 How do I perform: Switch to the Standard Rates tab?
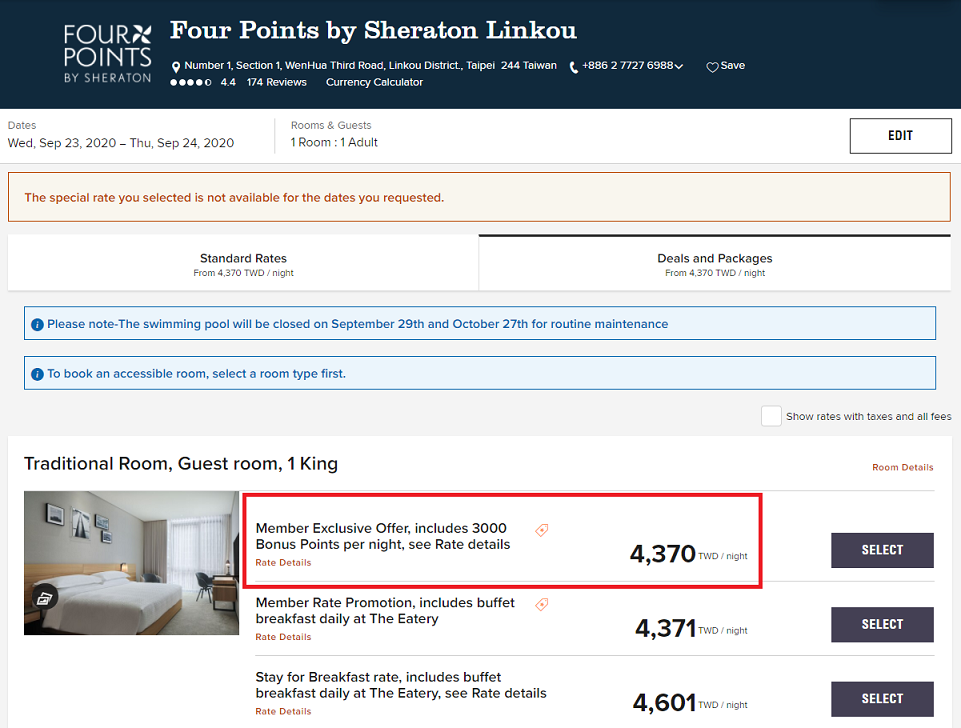243,264
